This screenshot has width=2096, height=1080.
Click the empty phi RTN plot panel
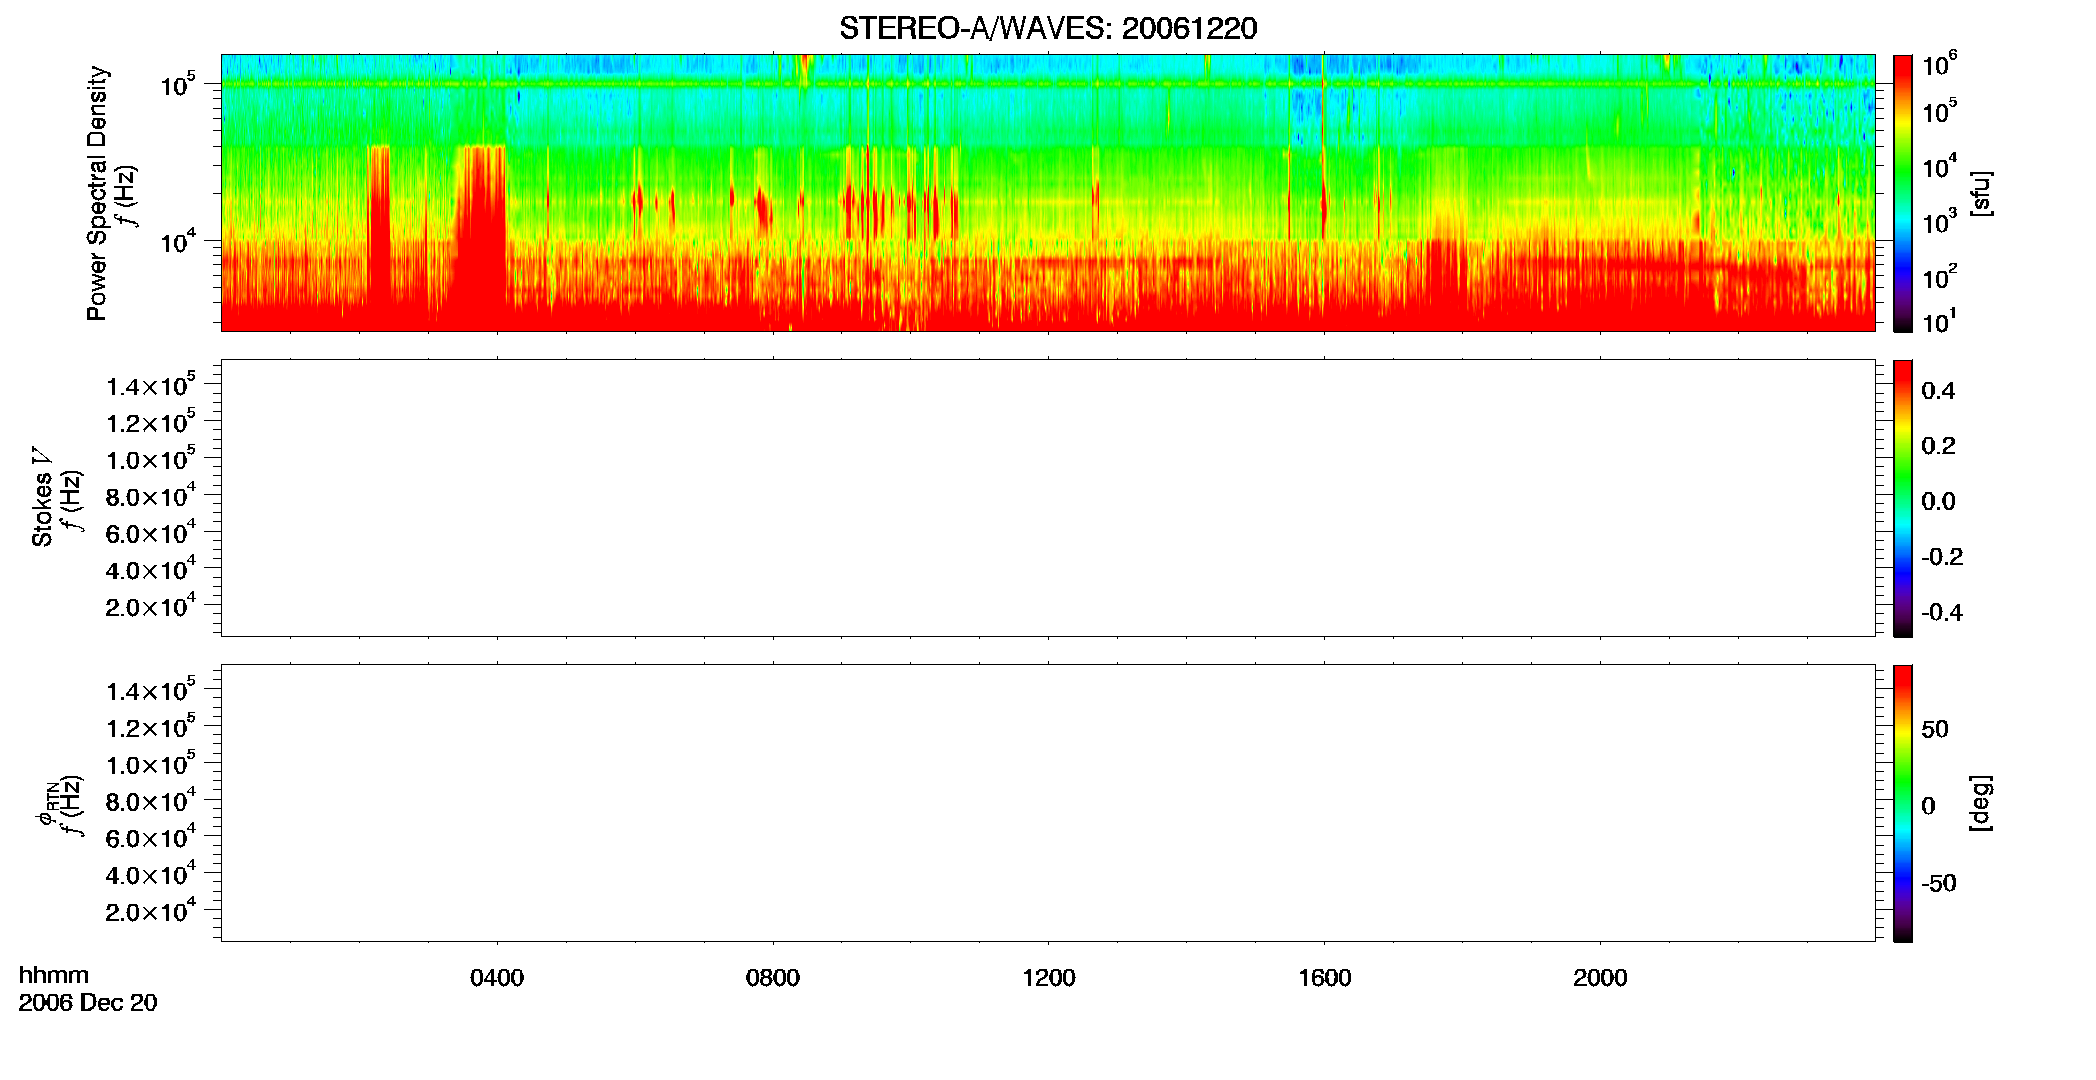1048,803
